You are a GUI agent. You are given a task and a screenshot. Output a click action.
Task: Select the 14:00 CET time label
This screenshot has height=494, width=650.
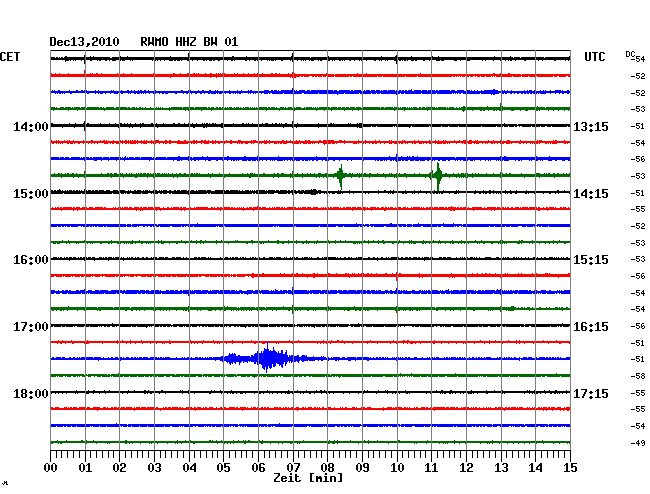pos(31,126)
